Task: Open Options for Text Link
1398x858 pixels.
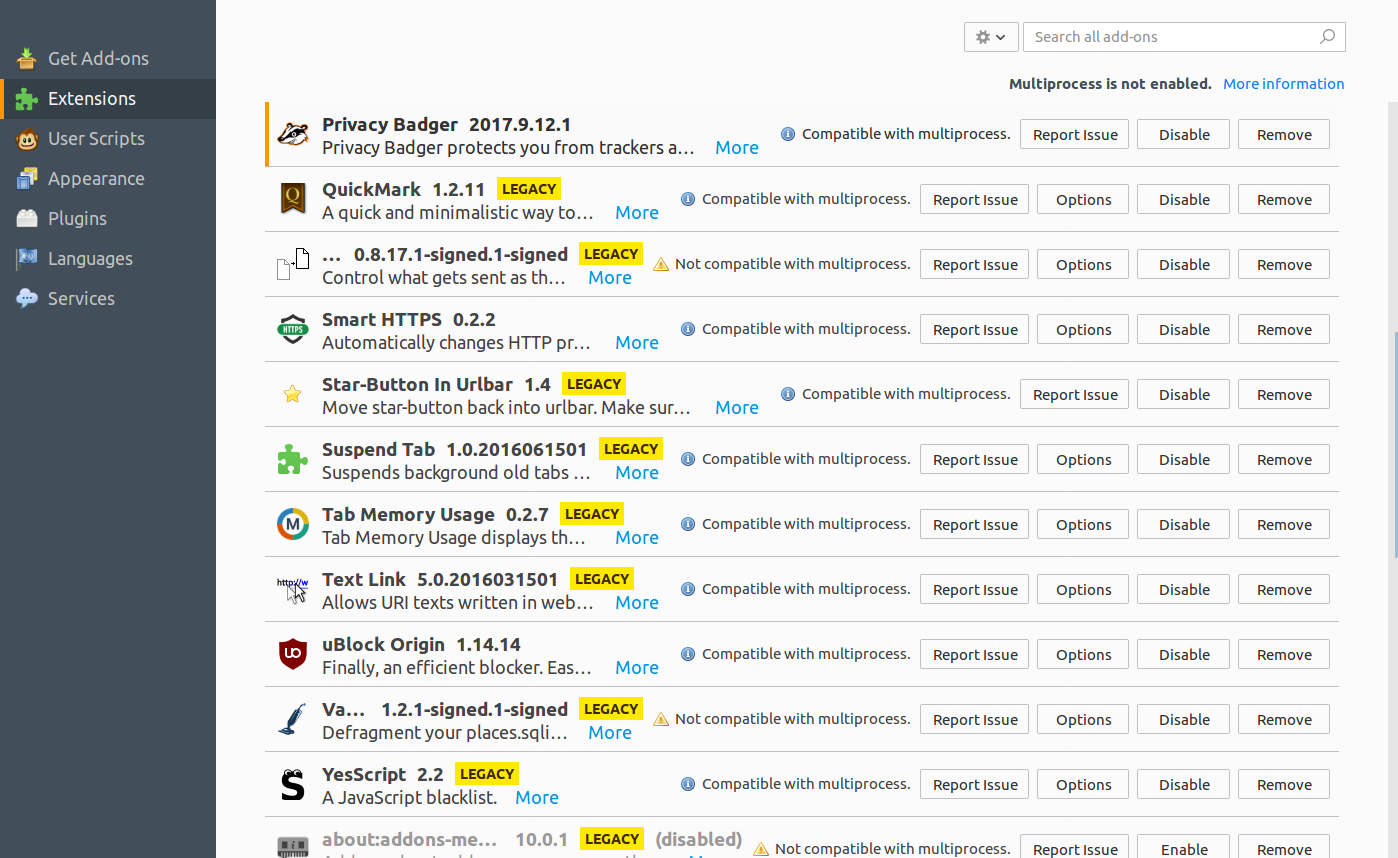Action: [x=1083, y=590]
